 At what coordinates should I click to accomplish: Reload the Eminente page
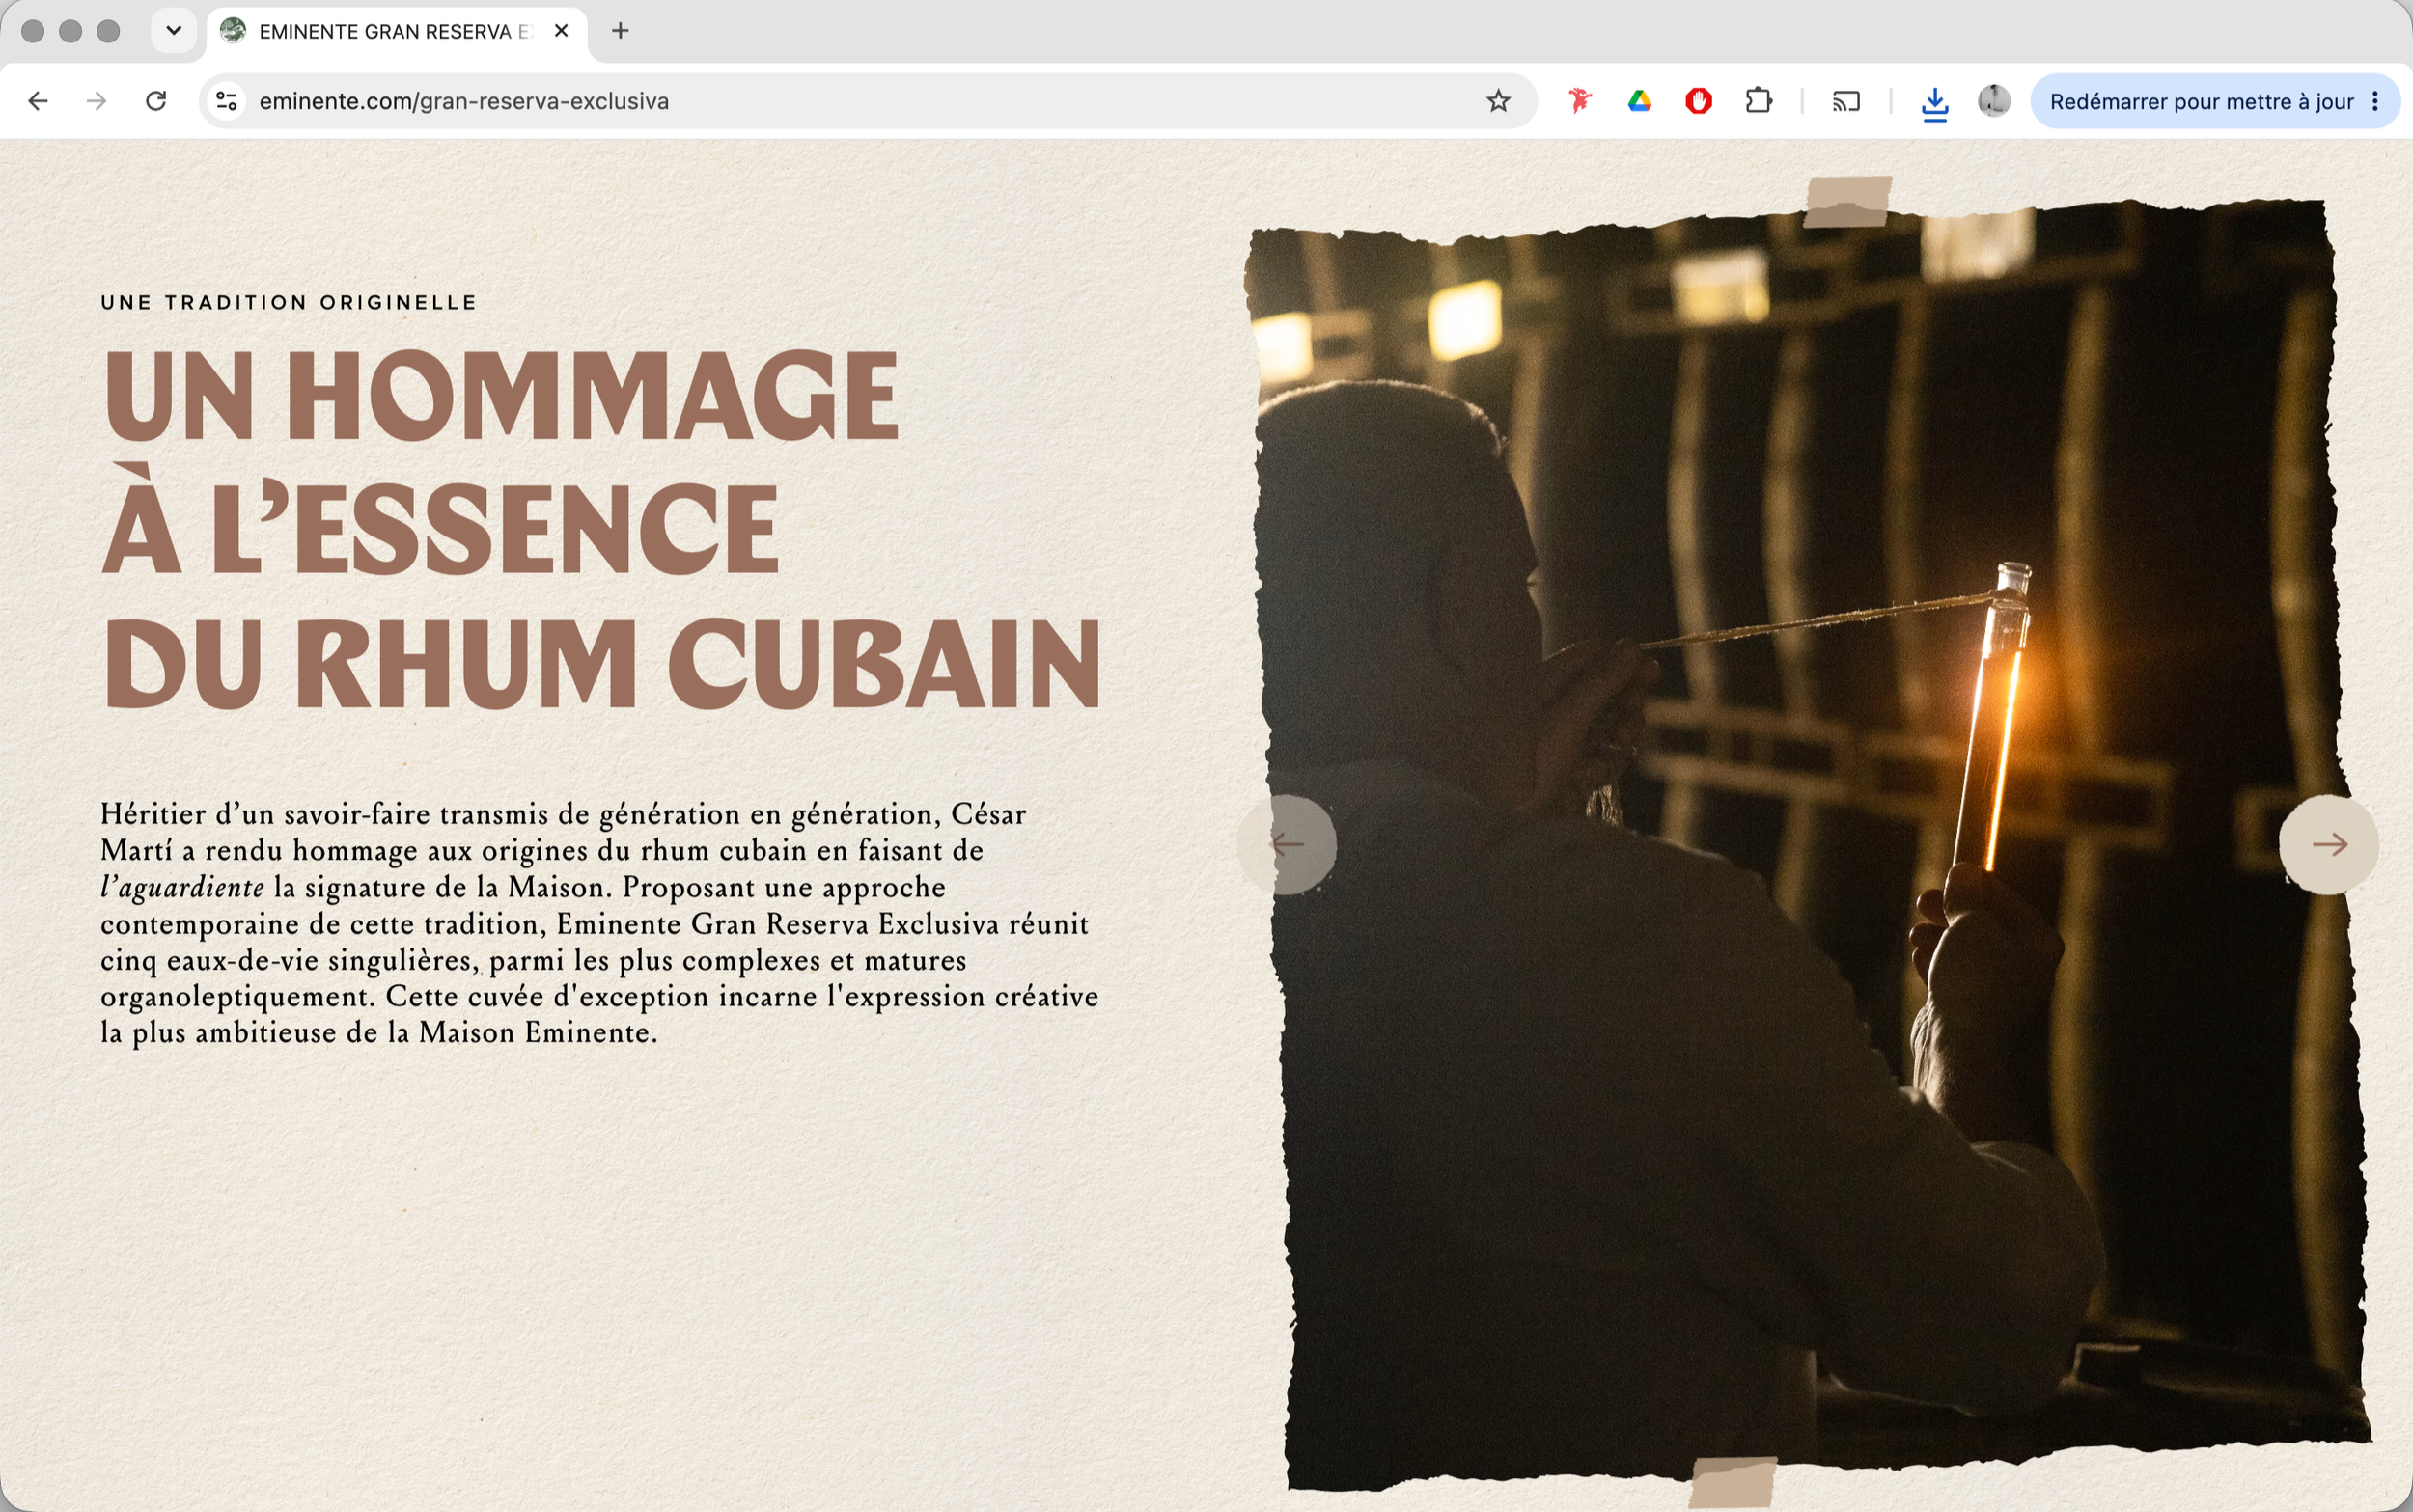tap(156, 101)
